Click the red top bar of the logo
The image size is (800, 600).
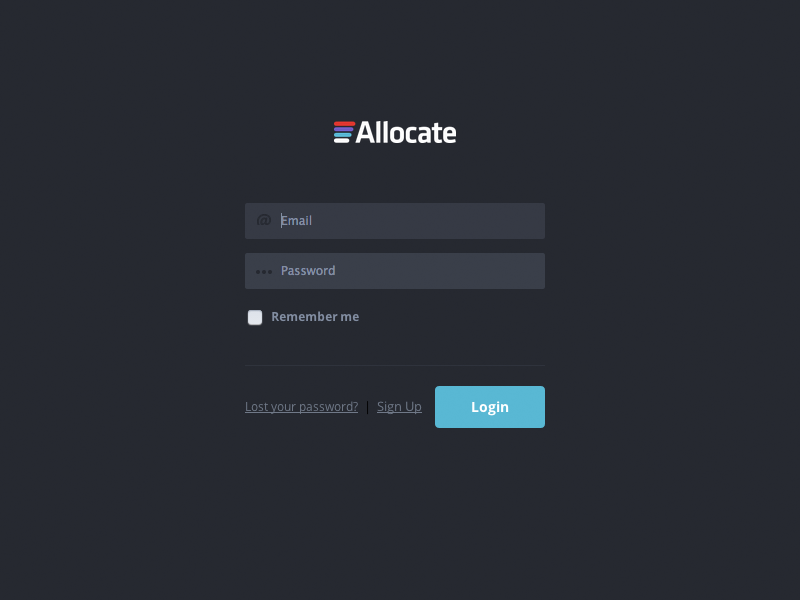pos(345,123)
